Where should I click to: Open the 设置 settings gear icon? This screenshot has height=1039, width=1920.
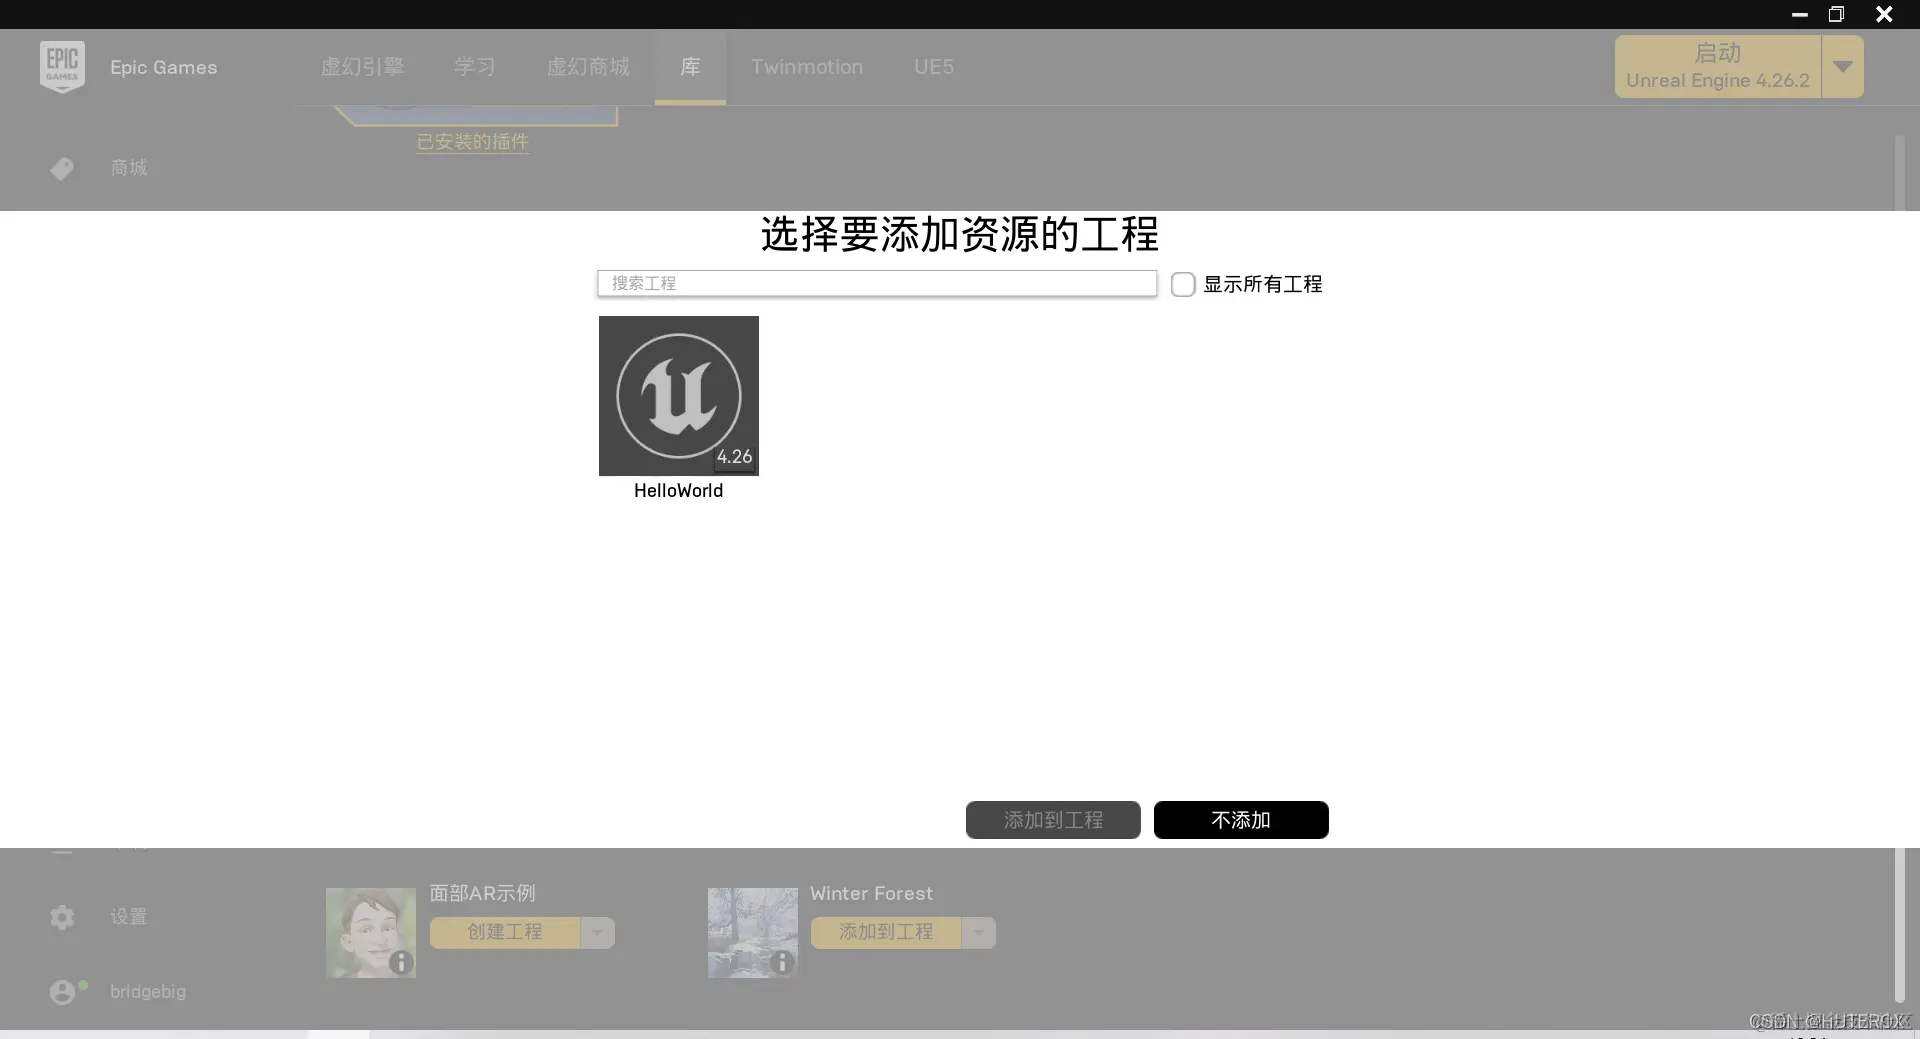click(x=61, y=917)
